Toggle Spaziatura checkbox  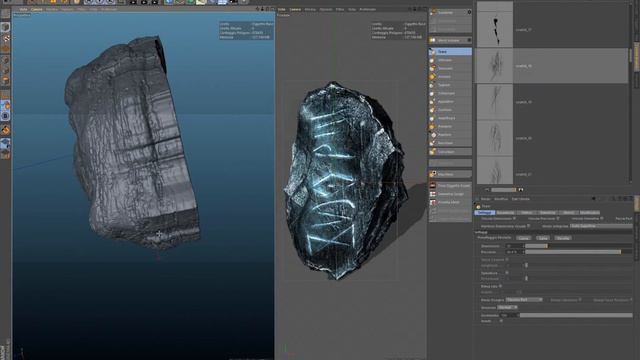507,273
